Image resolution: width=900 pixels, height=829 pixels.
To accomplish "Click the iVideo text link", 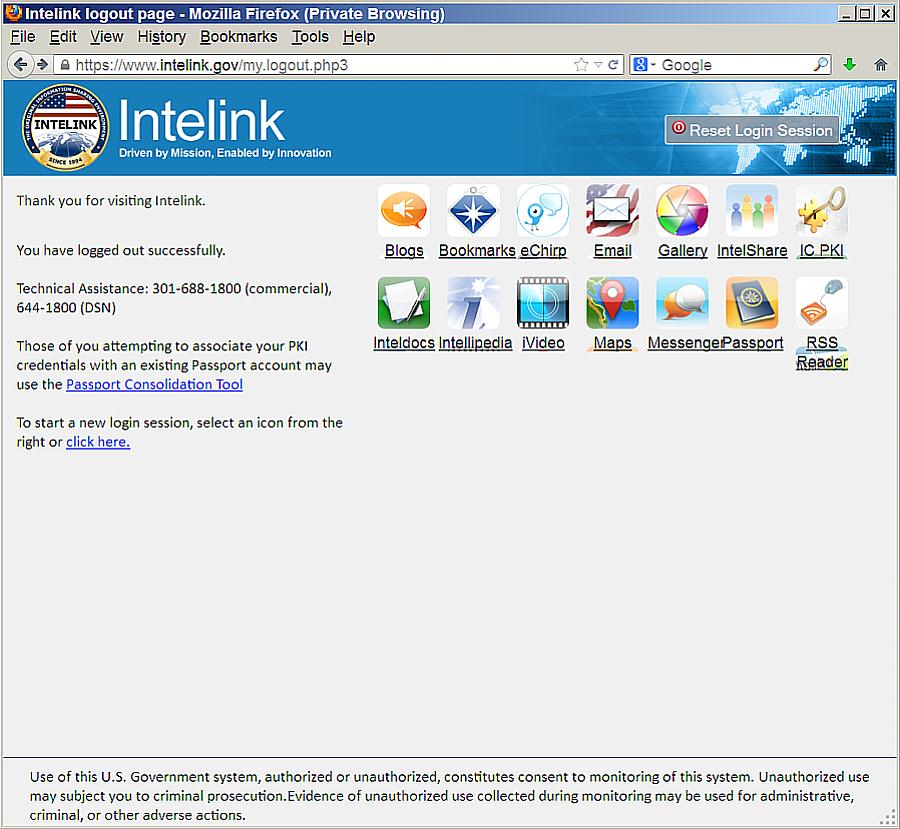I will click(x=543, y=343).
